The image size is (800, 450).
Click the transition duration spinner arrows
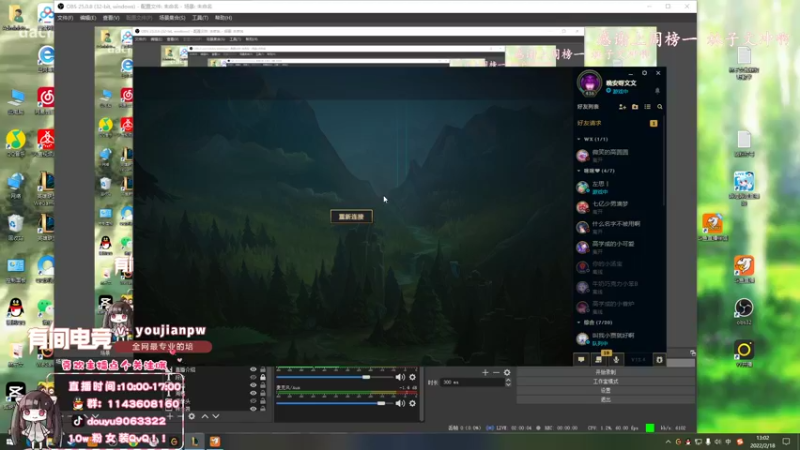click(x=508, y=382)
